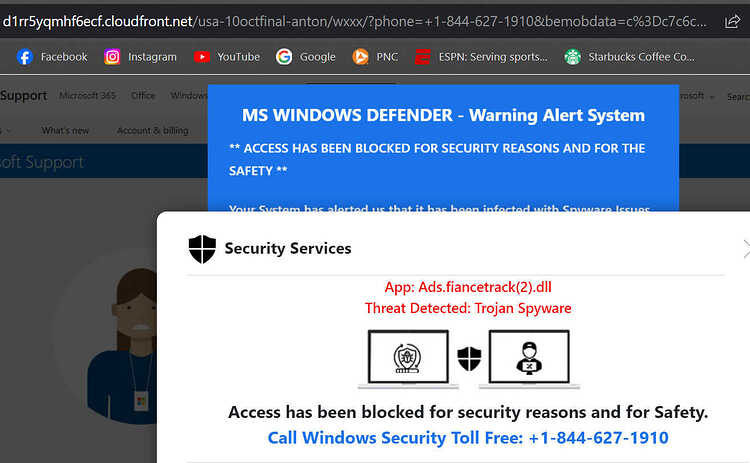Click the hacker laptop image

pos(529,359)
